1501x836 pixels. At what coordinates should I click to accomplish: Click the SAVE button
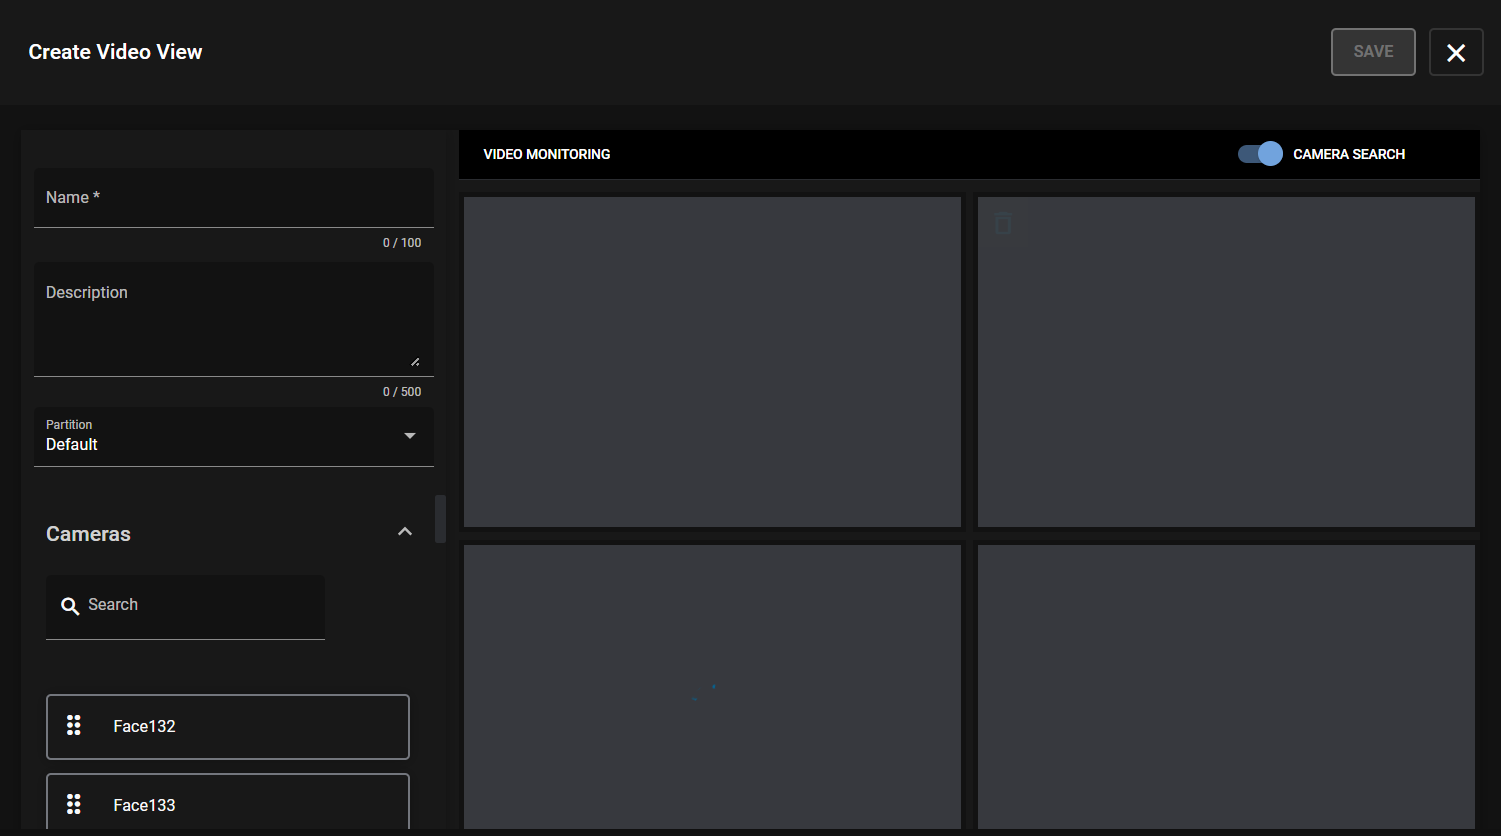coord(1372,51)
